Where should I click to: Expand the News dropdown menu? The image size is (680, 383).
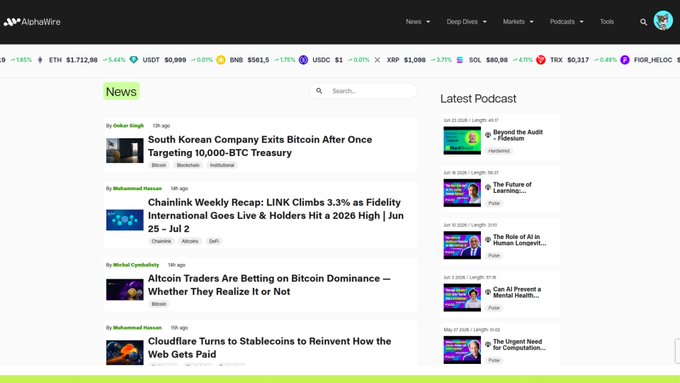tap(418, 22)
